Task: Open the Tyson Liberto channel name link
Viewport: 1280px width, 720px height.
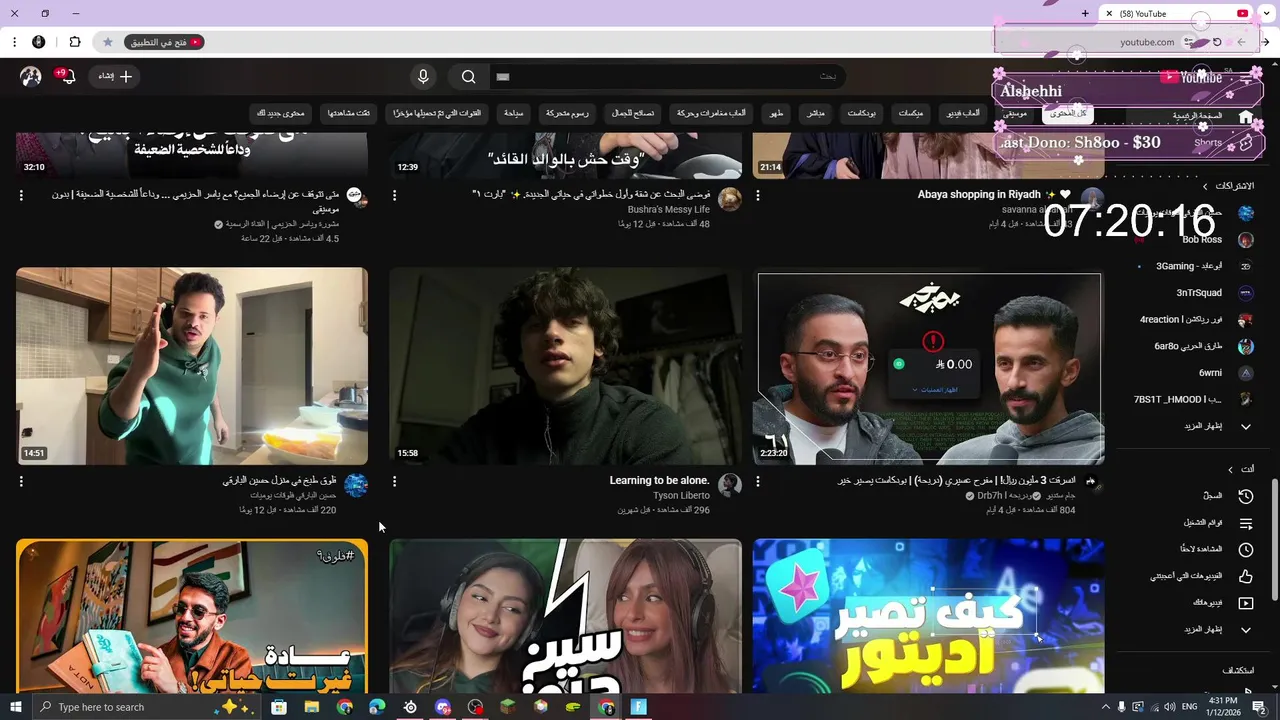Action: (x=681, y=496)
